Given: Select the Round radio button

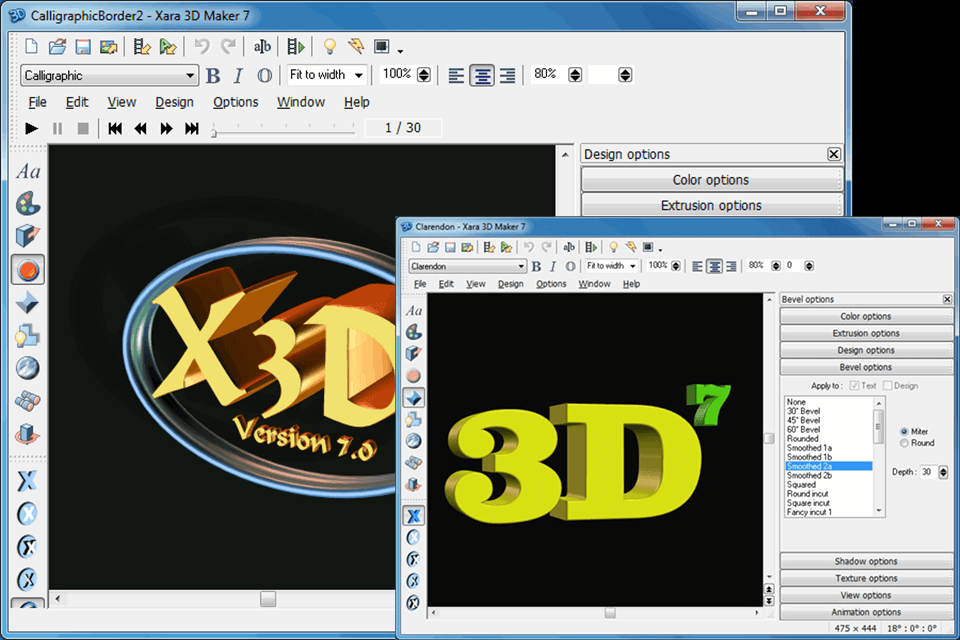Looking at the screenshot, I should (x=904, y=443).
